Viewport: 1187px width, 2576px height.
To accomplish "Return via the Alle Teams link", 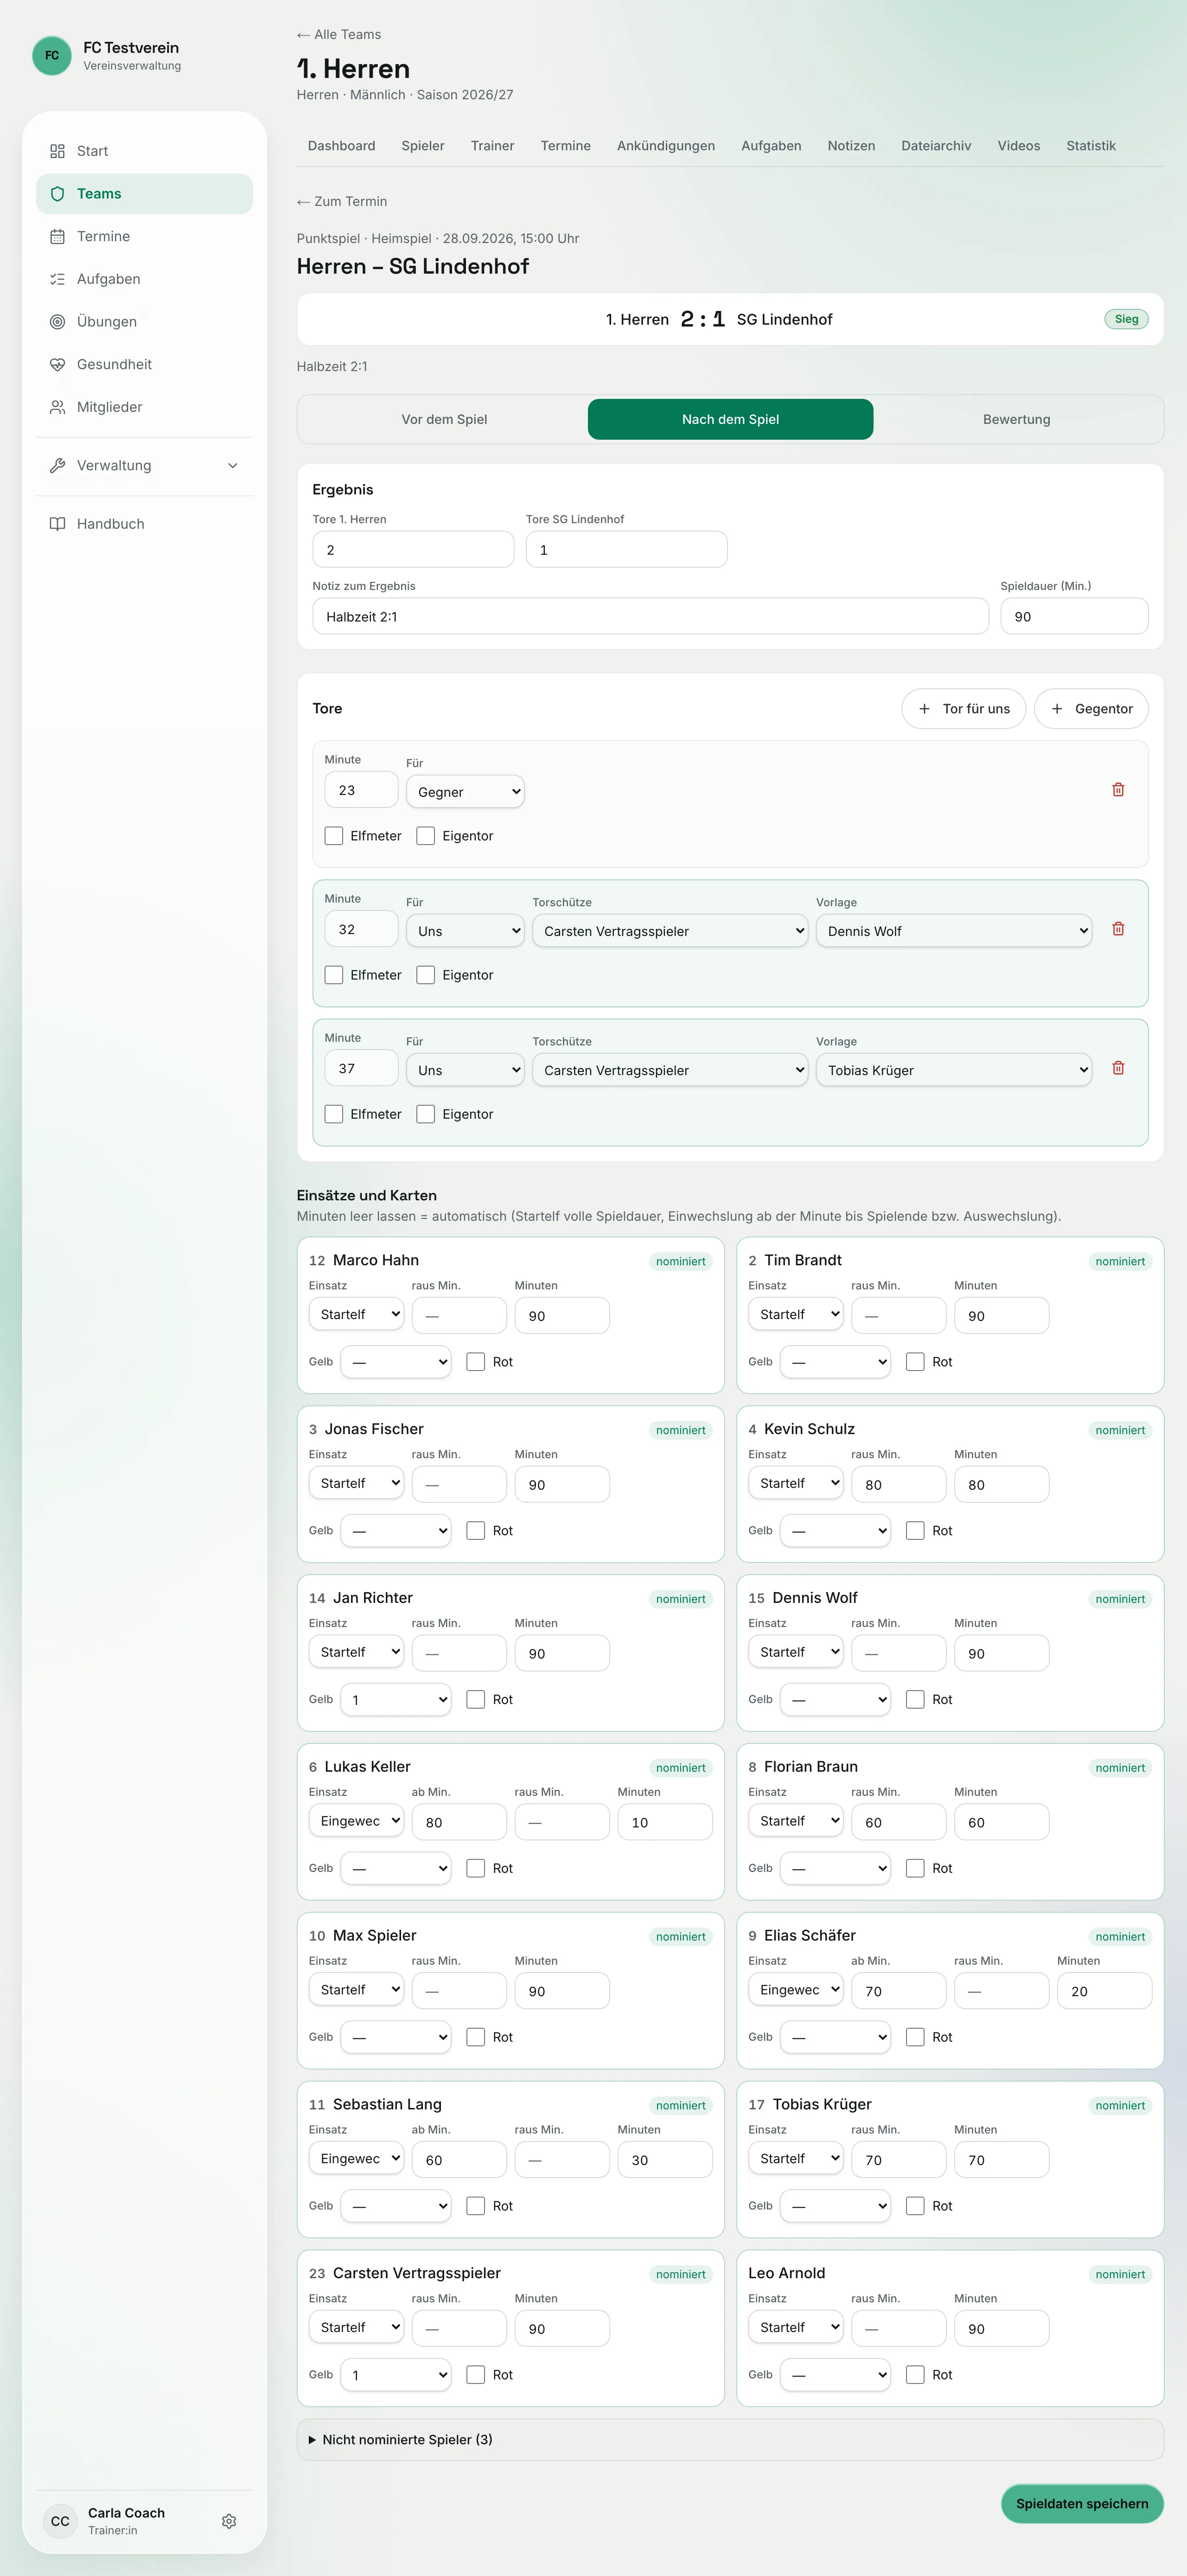I will (339, 34).
